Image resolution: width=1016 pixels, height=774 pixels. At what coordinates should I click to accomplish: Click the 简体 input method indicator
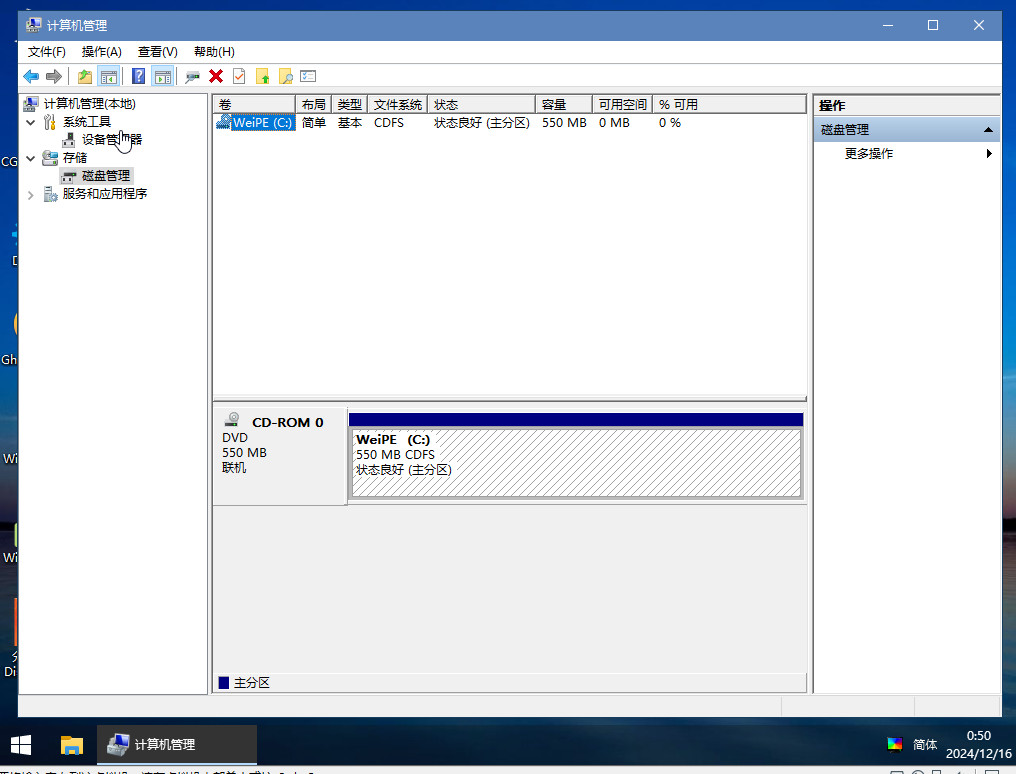coord(925,745)
